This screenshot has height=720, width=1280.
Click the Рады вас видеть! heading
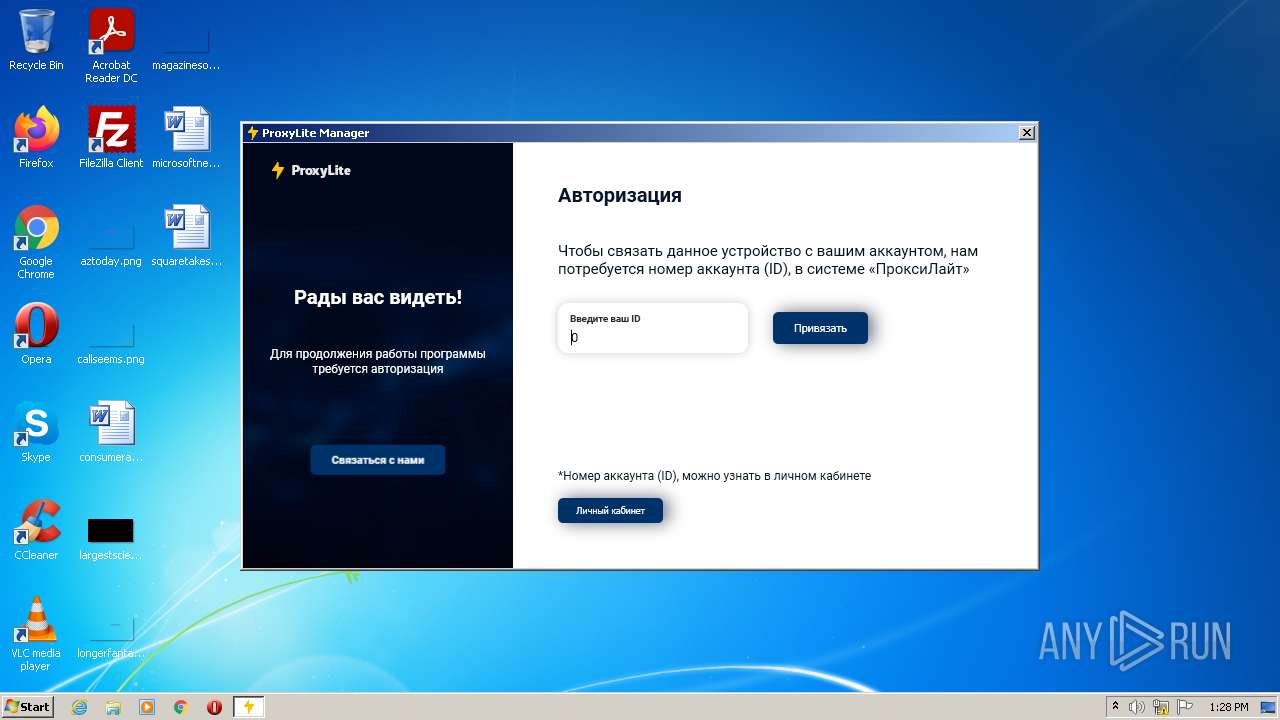(378, 297)
